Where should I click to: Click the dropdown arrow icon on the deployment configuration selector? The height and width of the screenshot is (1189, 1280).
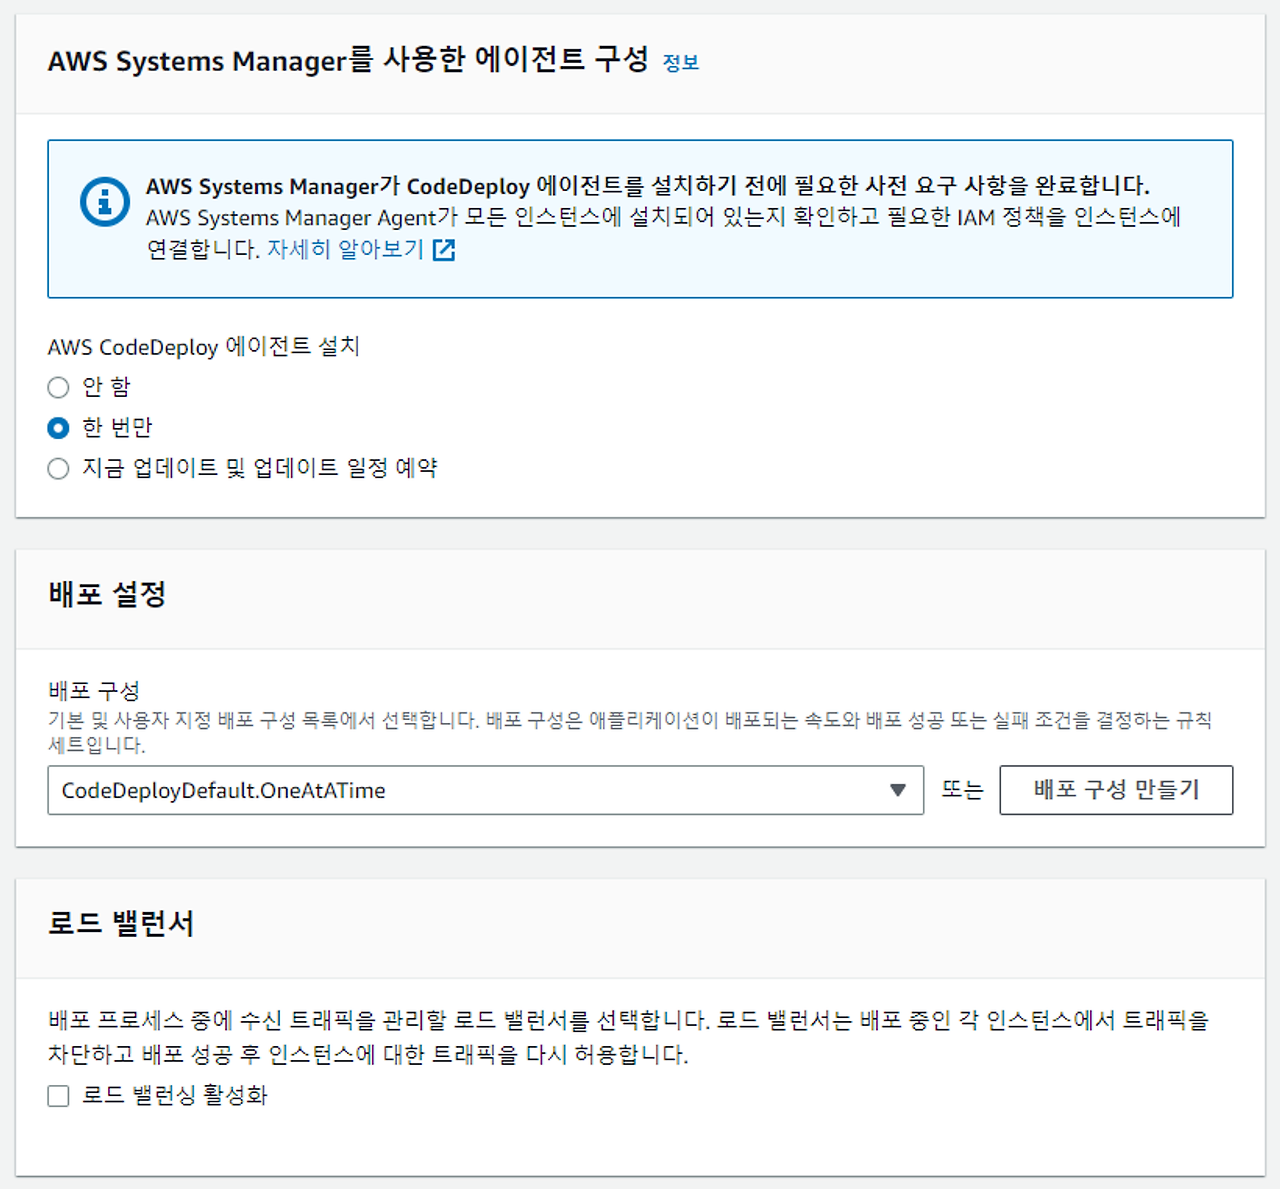(x=898, y=790)
